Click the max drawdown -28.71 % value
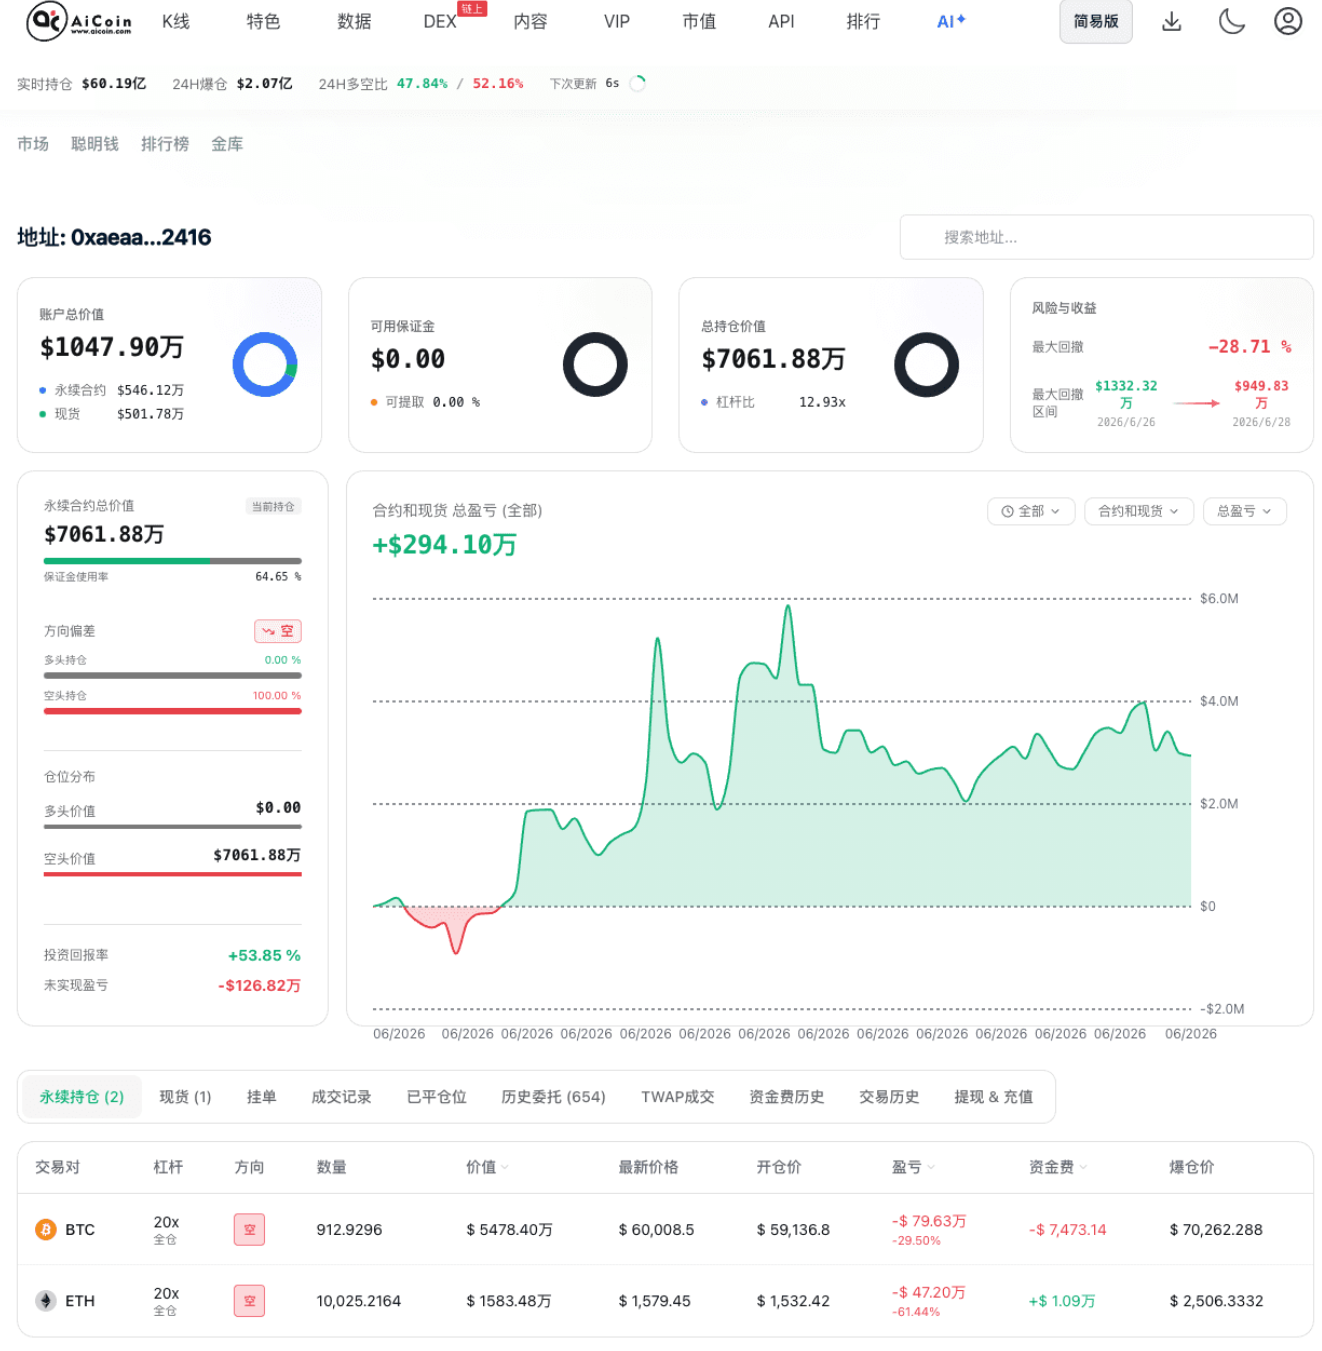Image resolution: width=1322 pixels, height=1351 pixels. [1249, 347]
